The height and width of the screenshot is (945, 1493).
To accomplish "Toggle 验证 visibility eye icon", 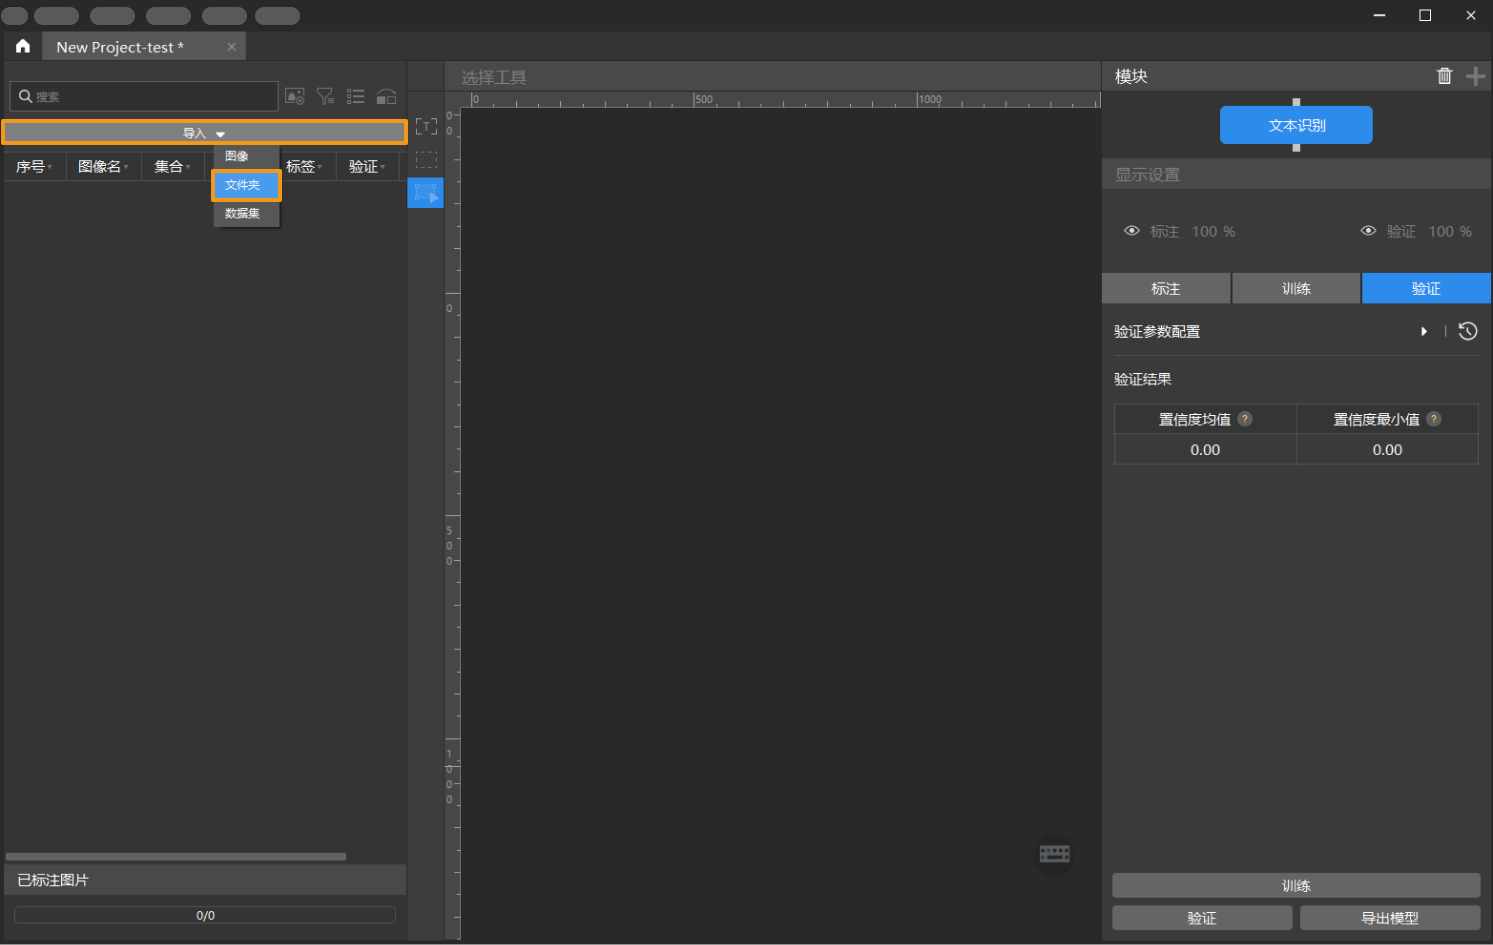I will (1368, 231).
